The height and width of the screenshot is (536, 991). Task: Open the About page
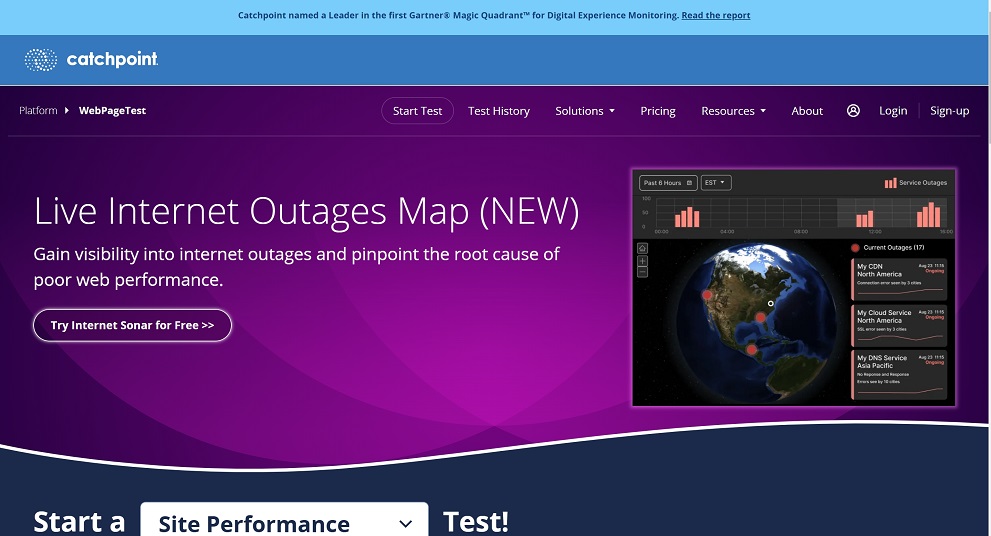coord(807,111)
